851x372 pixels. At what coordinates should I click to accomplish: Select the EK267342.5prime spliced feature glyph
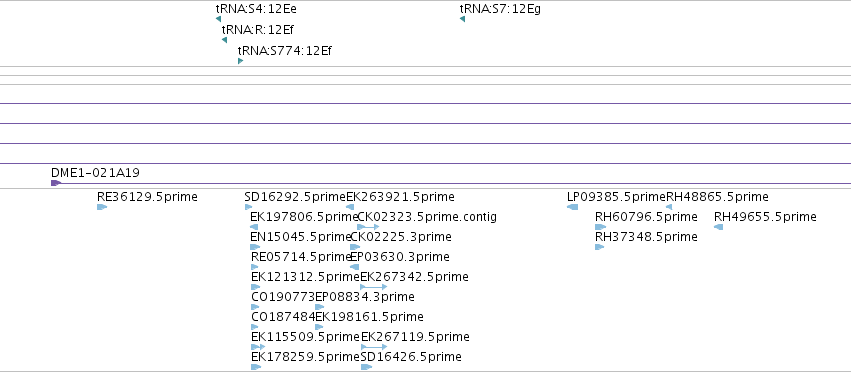click(374, 287)
